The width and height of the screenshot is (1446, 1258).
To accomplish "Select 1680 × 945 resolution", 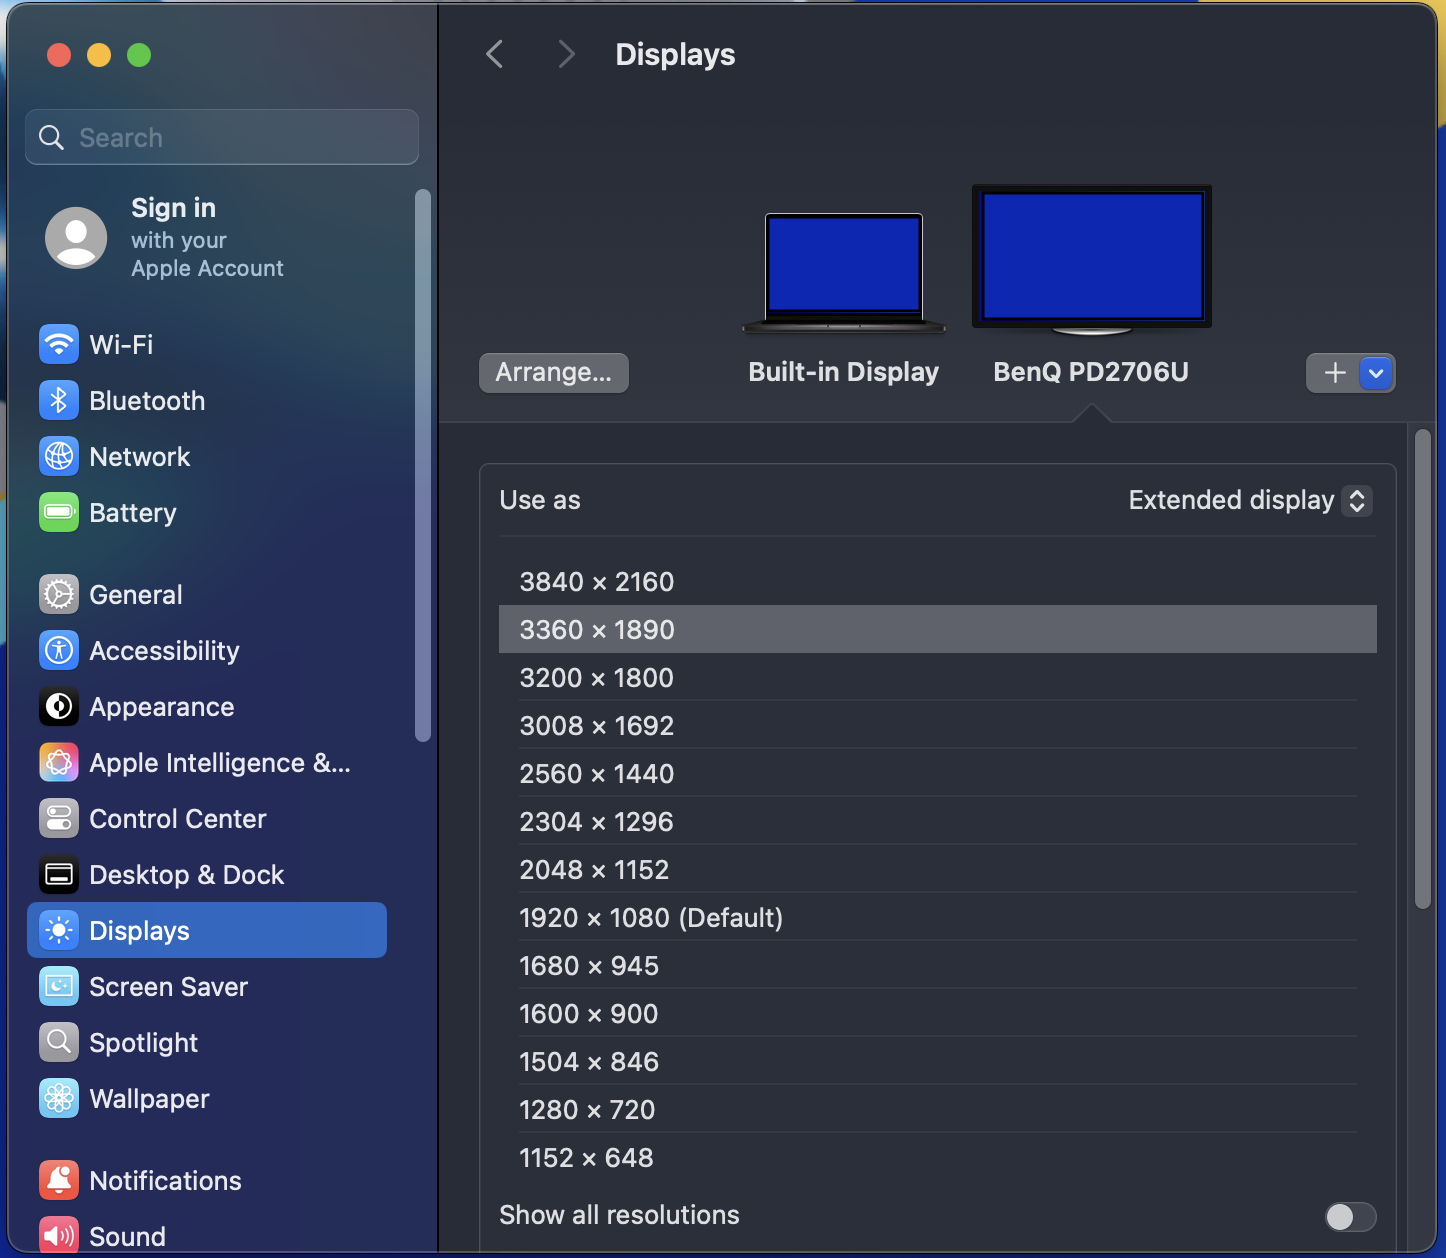I will pyautogui.click(x=938, y=966).
